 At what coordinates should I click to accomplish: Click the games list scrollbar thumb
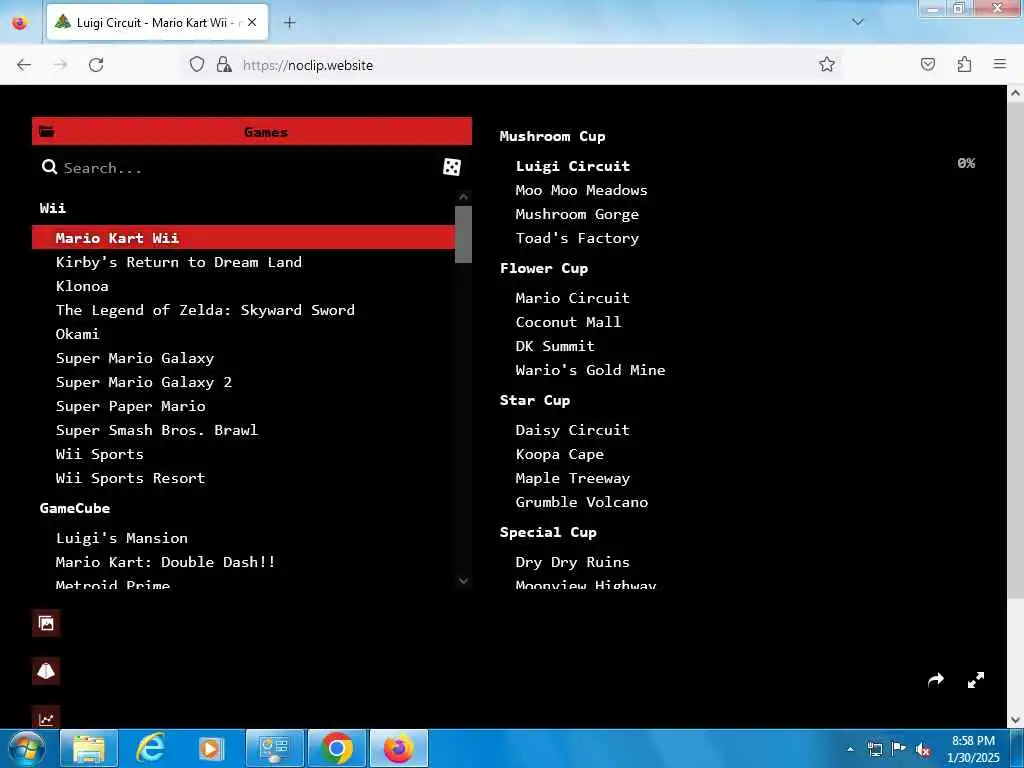coord(463,234)
